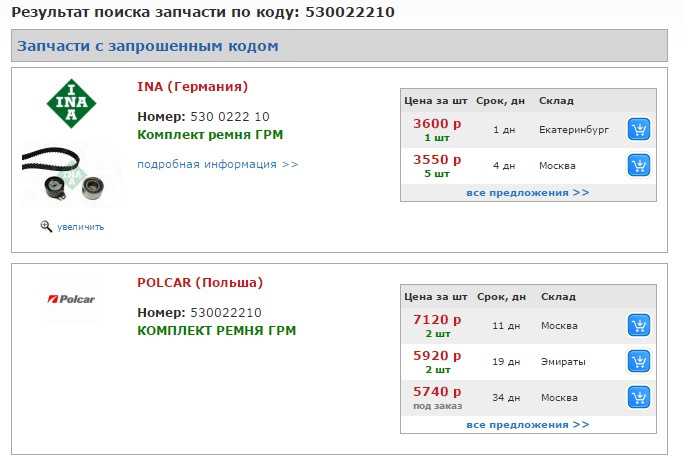Click the Срок, дн header in POLCAR table
Image resolution: width=683 pixels, height=465 pixels.
[503, 297]
